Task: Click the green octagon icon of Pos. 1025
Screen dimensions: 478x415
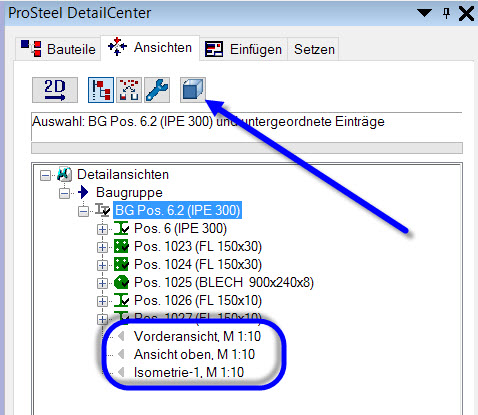Action: click(x=121, y=282)
